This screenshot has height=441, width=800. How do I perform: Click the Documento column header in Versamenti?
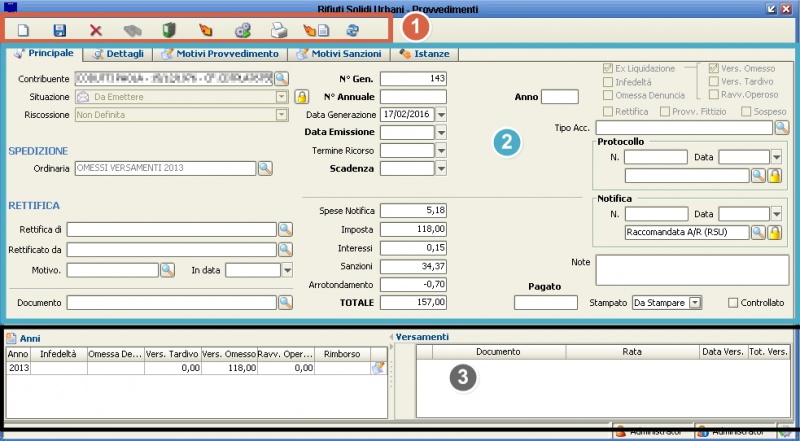[500, 353]
